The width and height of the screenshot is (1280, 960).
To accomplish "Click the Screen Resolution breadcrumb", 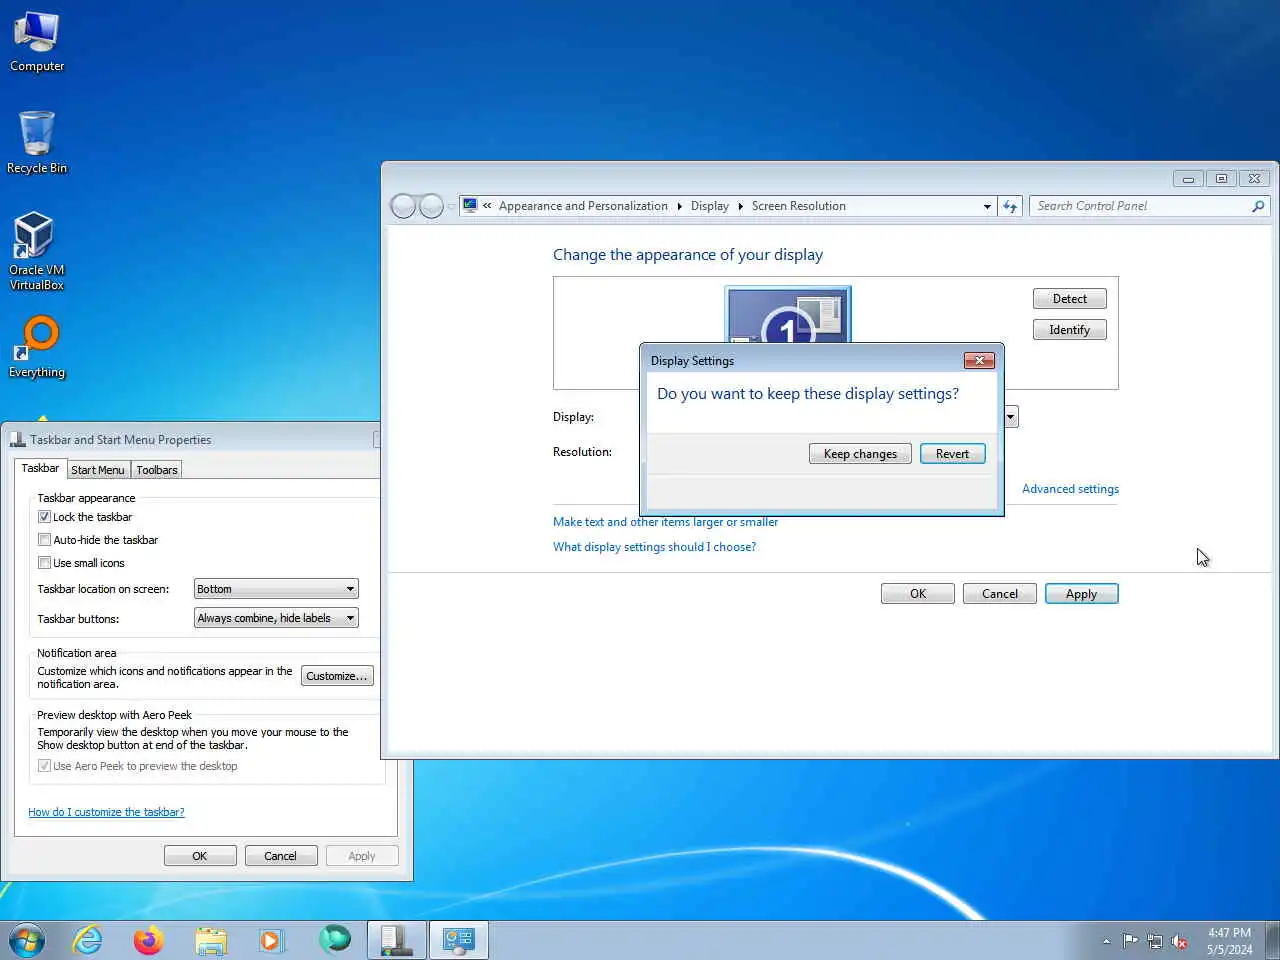I will click(x=799, y=206).
